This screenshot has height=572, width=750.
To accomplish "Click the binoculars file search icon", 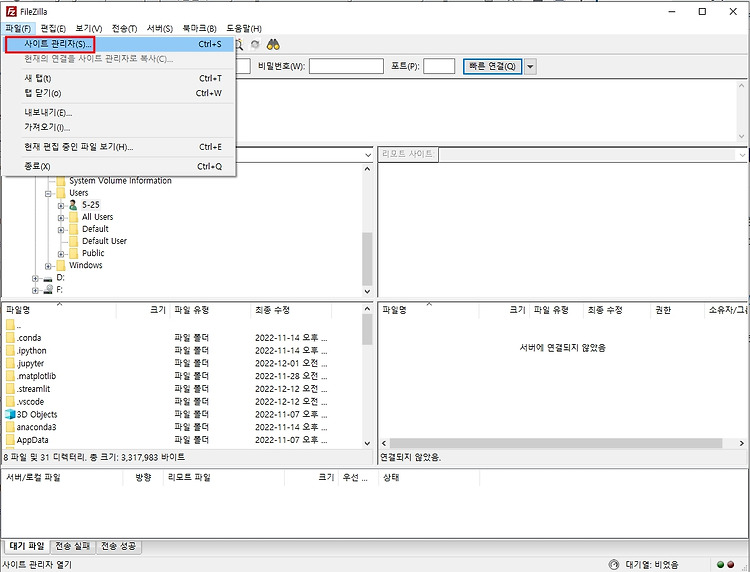I will pos(273,45).
